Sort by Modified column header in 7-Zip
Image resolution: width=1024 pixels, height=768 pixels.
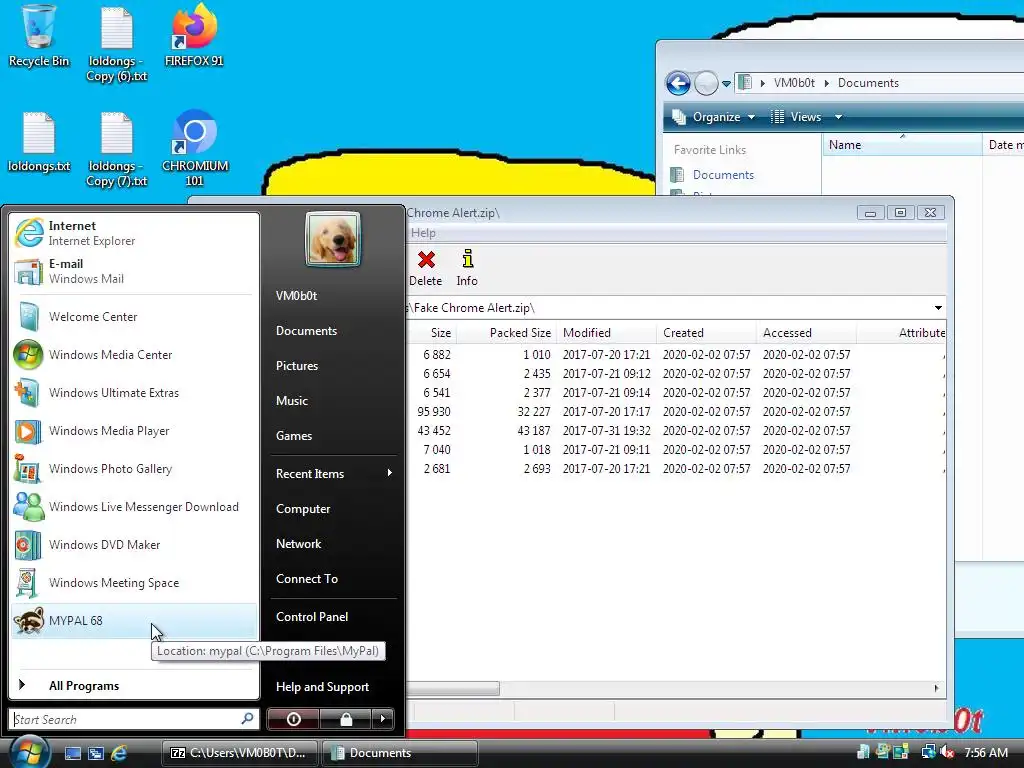coord(606,332)
